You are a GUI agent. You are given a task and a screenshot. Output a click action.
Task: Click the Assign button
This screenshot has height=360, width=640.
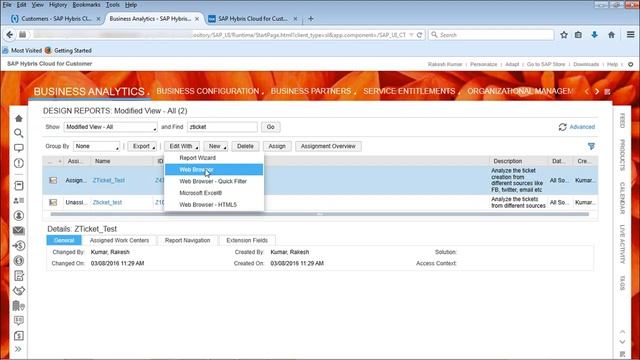(x=277, y=146)
